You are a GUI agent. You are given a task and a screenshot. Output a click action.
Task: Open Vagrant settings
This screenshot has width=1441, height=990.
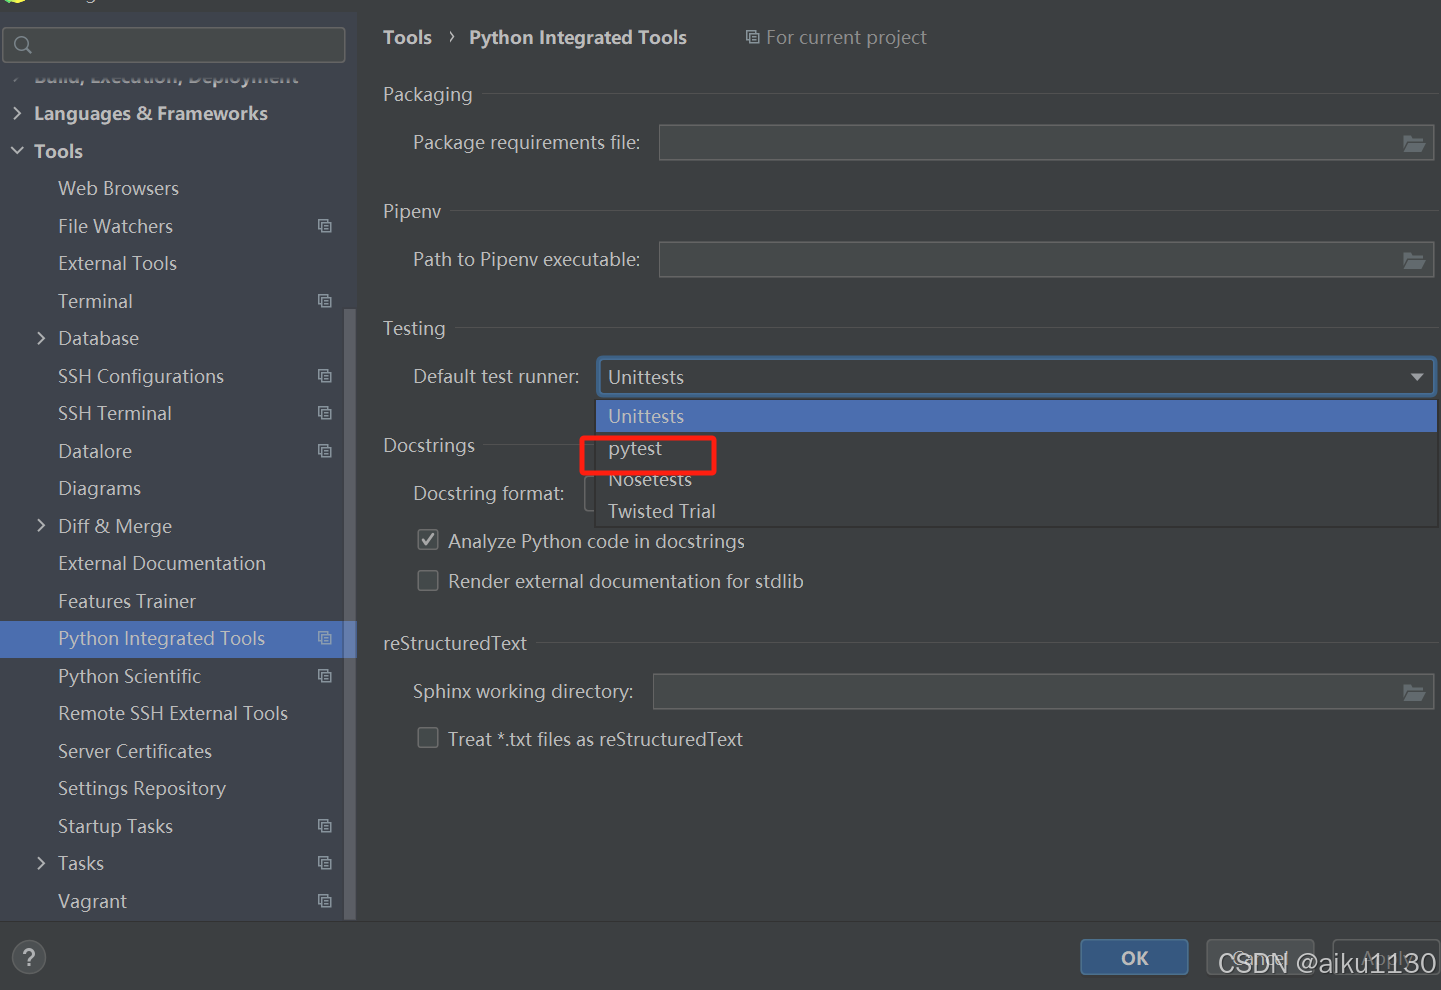[92, 901]
